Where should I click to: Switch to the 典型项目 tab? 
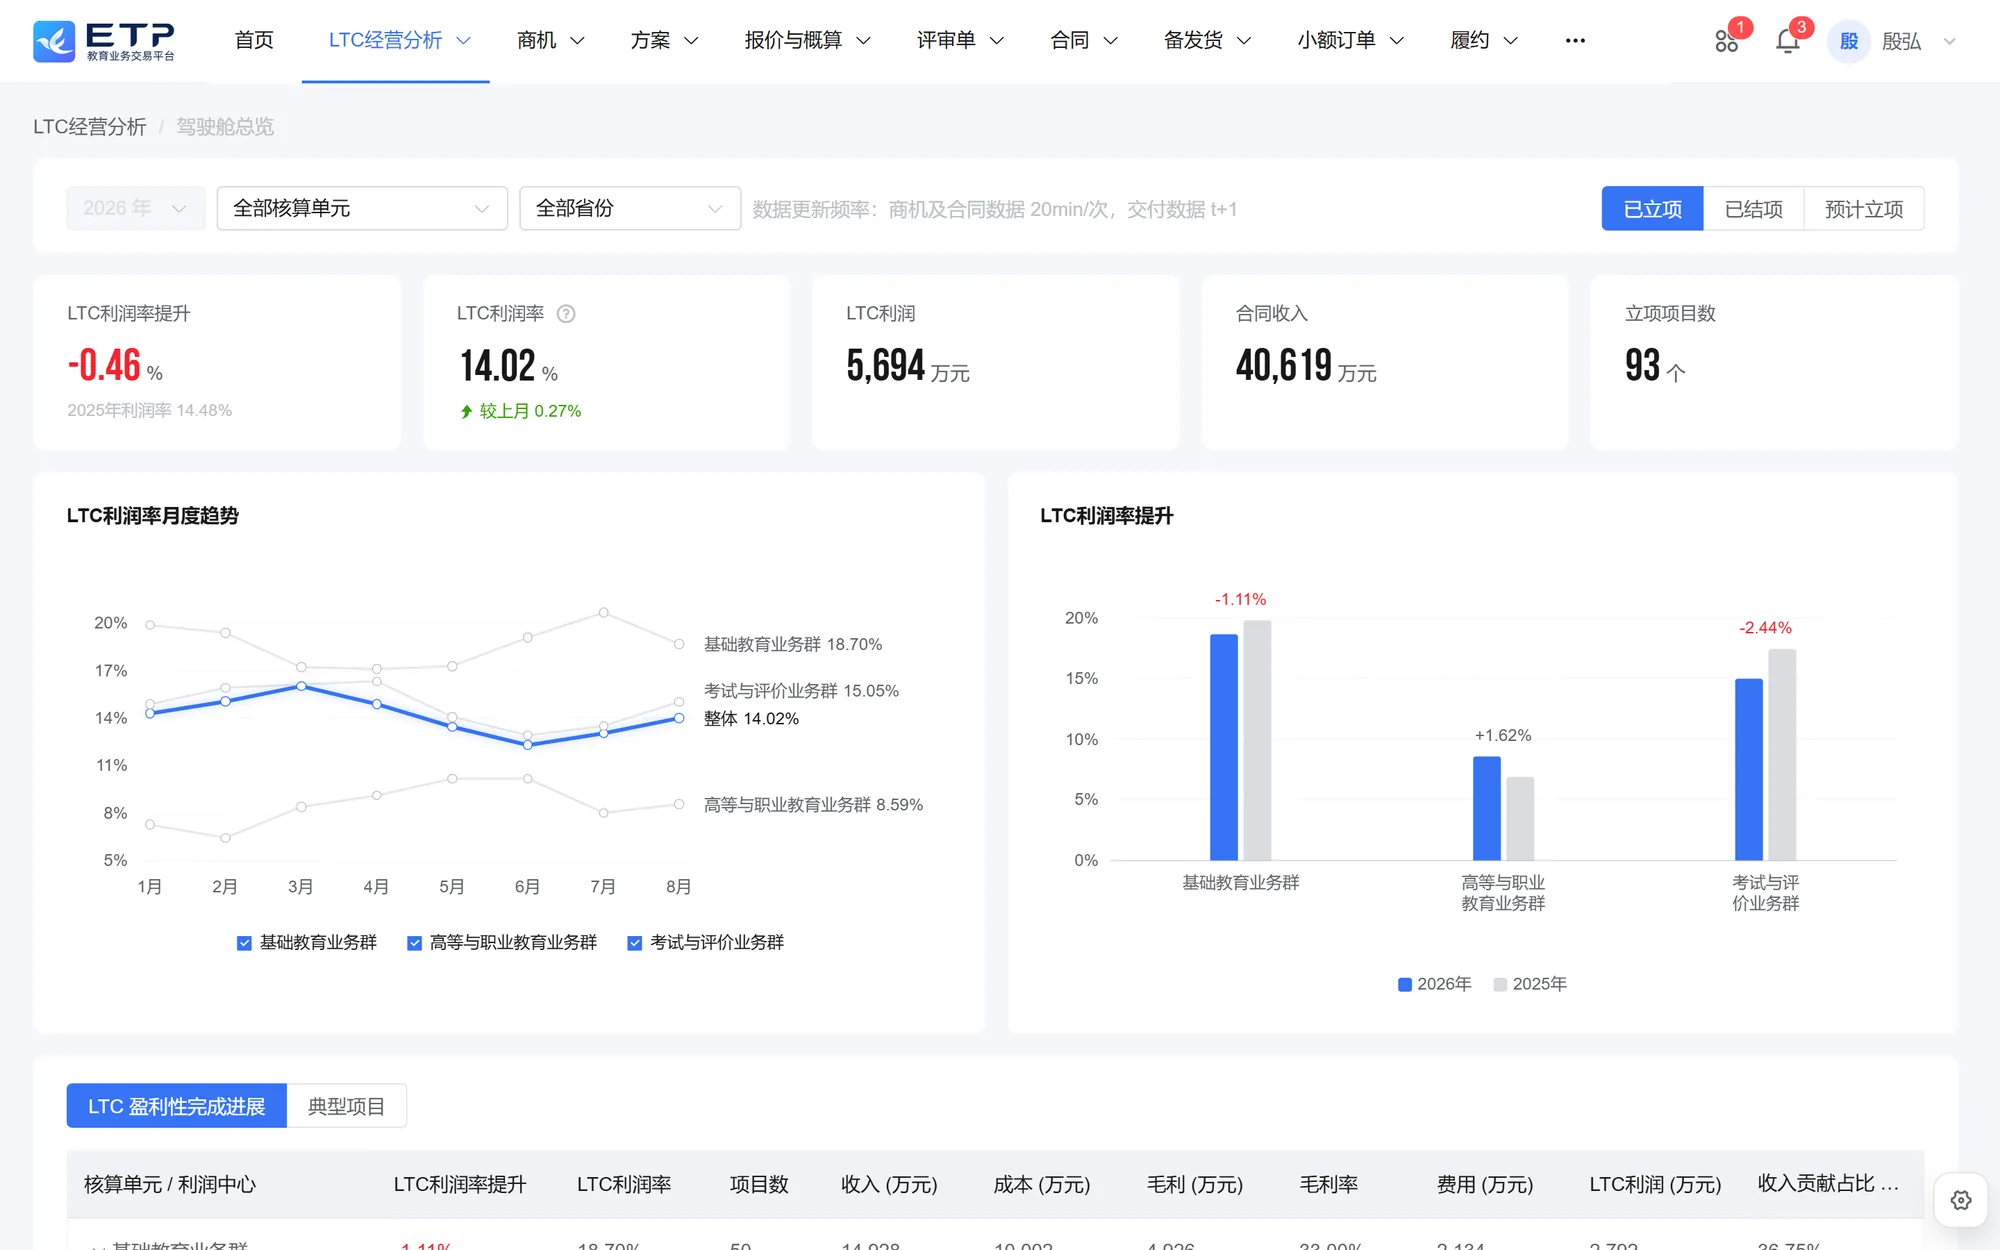coord(346,1106)
